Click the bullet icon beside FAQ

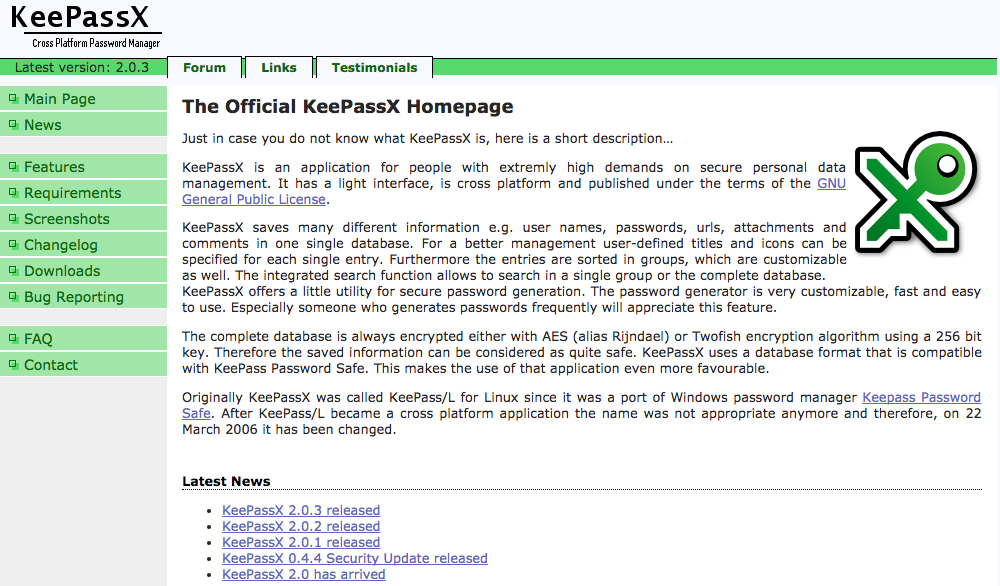click(x=13, y=339)
